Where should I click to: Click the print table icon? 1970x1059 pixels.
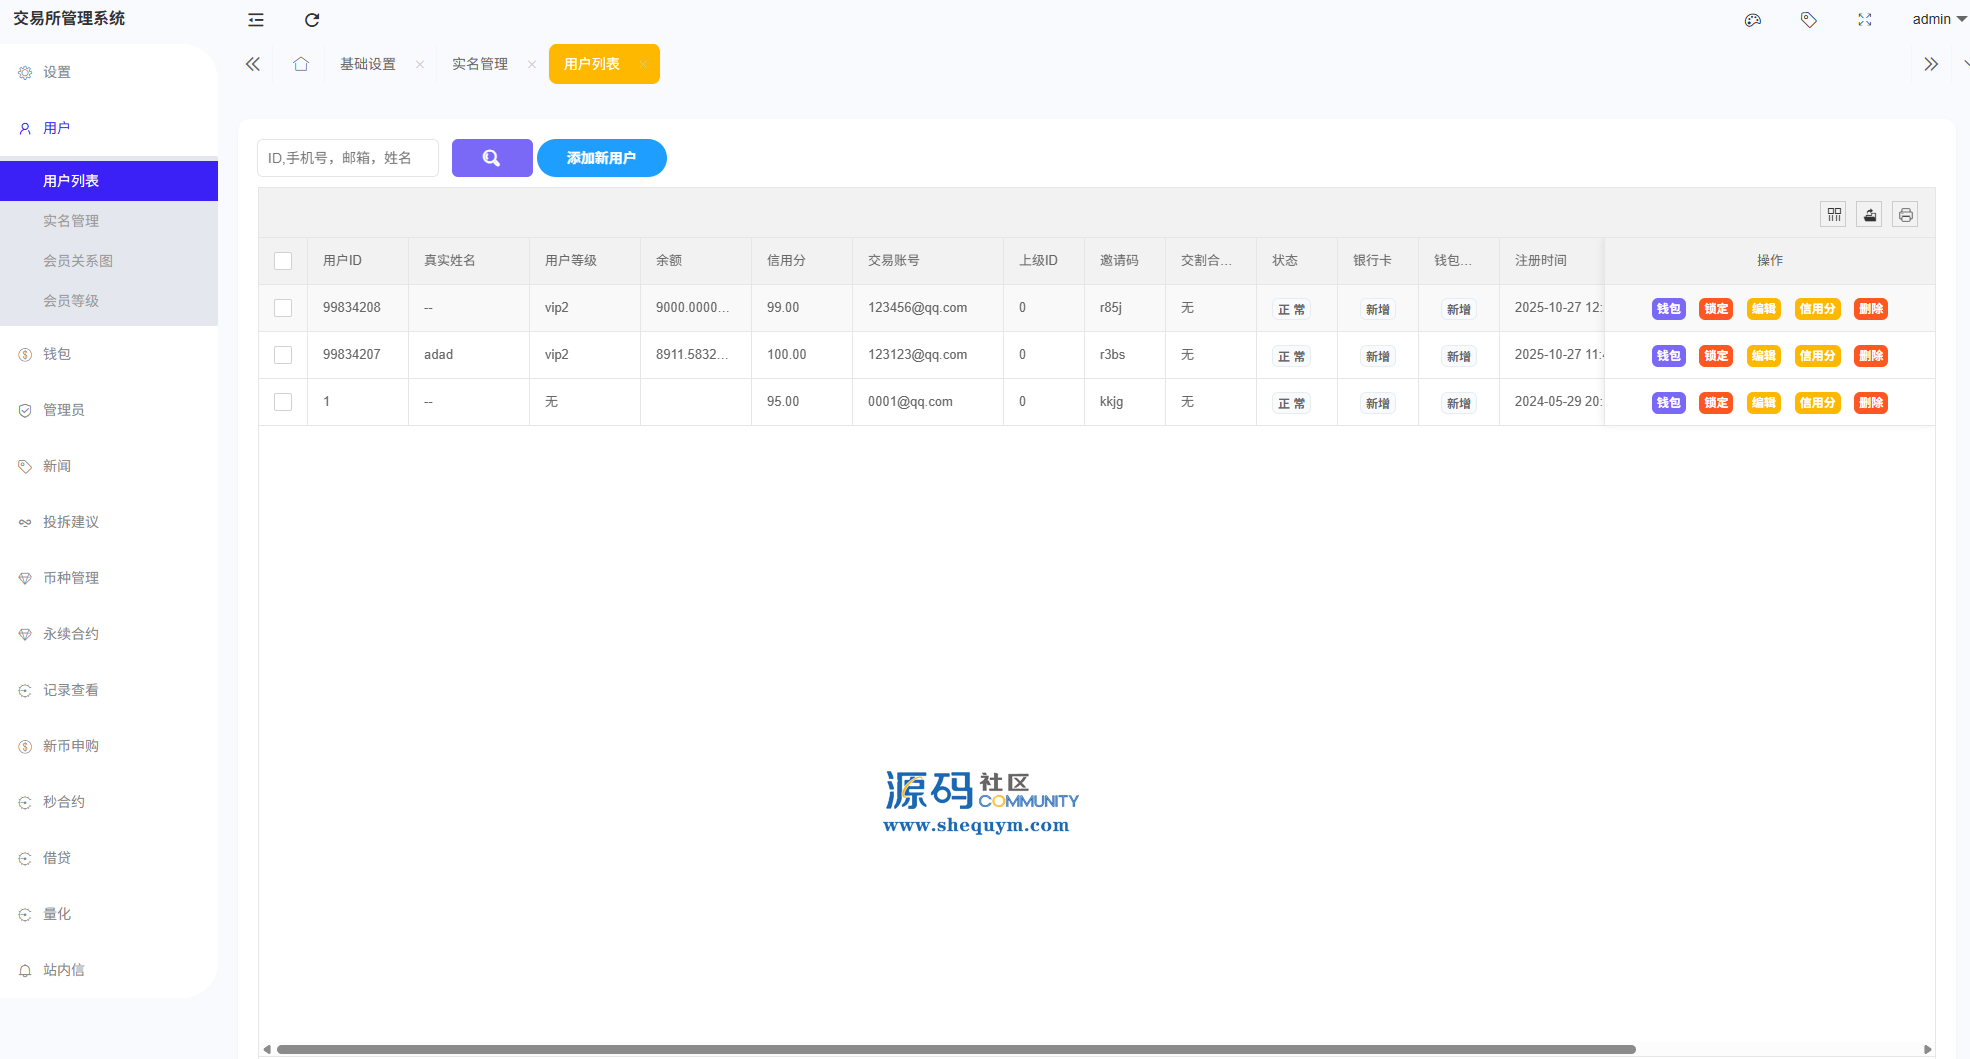pyautogui.click(x=1905, y=215)
